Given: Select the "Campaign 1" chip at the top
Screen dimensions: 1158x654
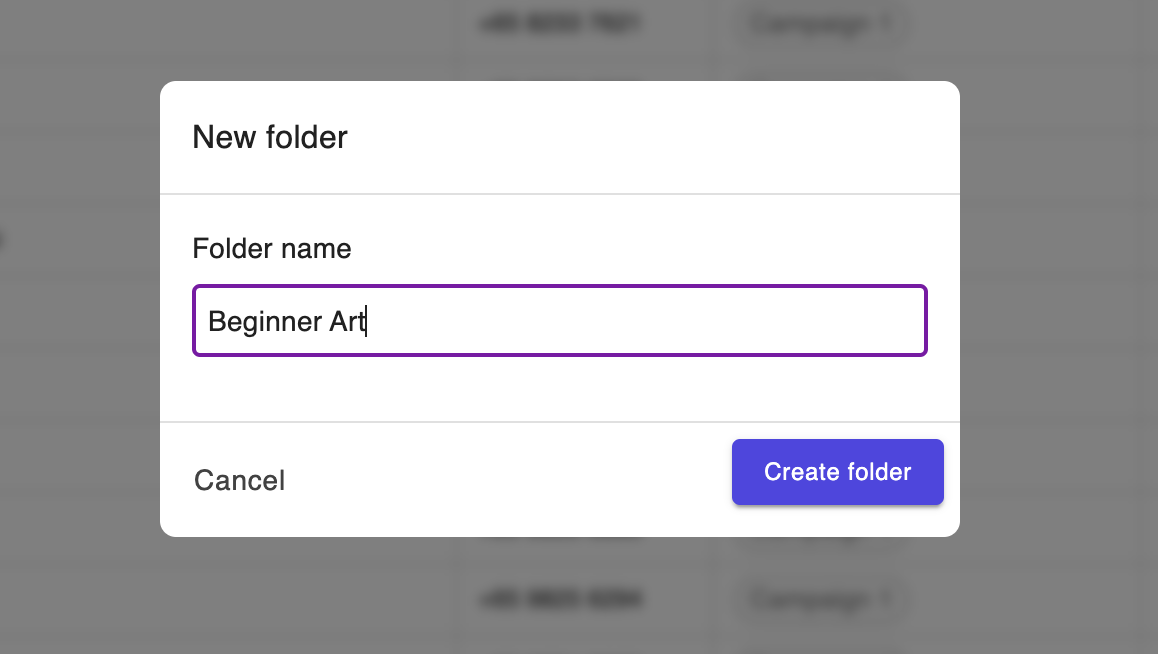Looking at the screenshot, I should (820, 24).
